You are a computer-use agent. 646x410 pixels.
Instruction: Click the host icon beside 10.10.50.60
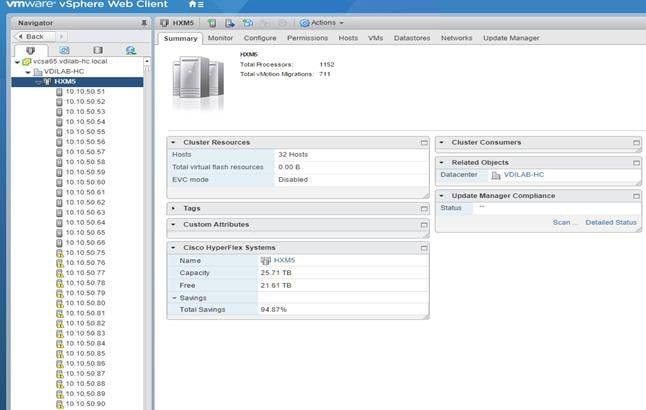59,183
